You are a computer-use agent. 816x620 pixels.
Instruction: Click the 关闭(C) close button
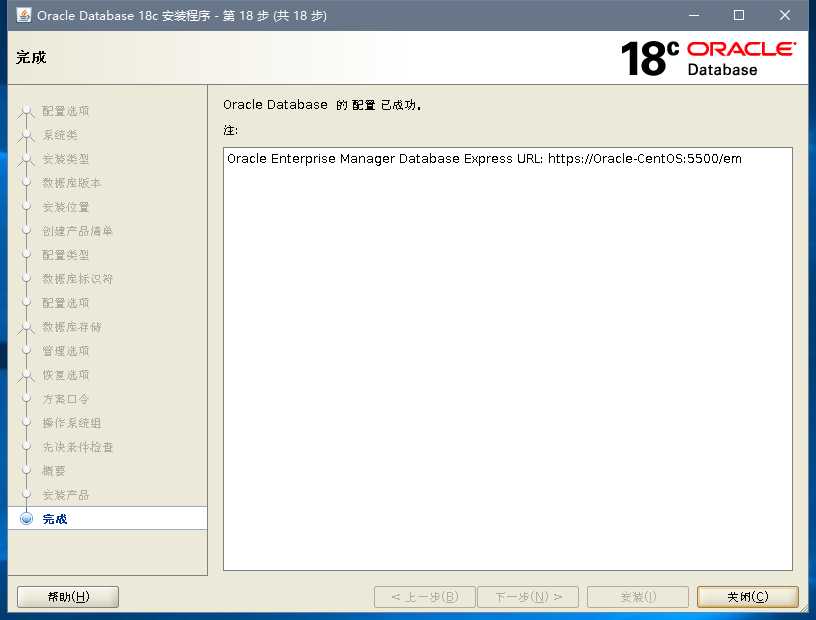747,597
